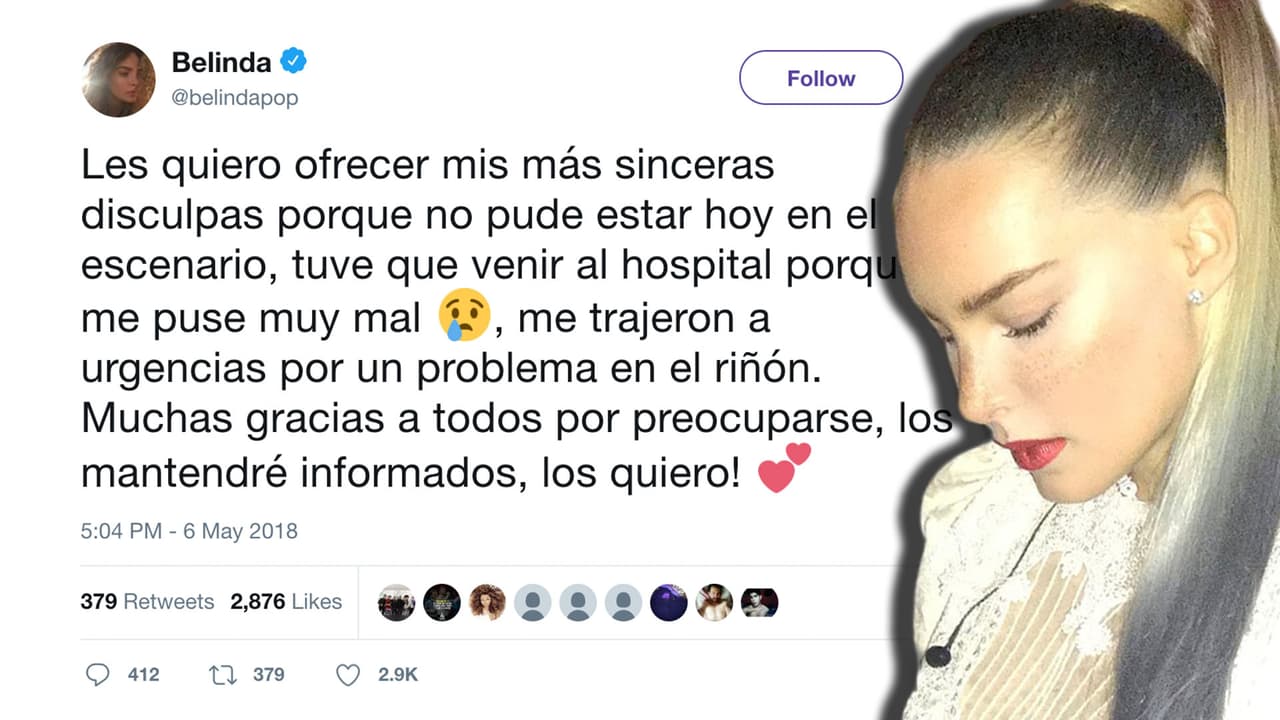
Task: Click the reply speech bubble icon
Action: click(97, 675)
